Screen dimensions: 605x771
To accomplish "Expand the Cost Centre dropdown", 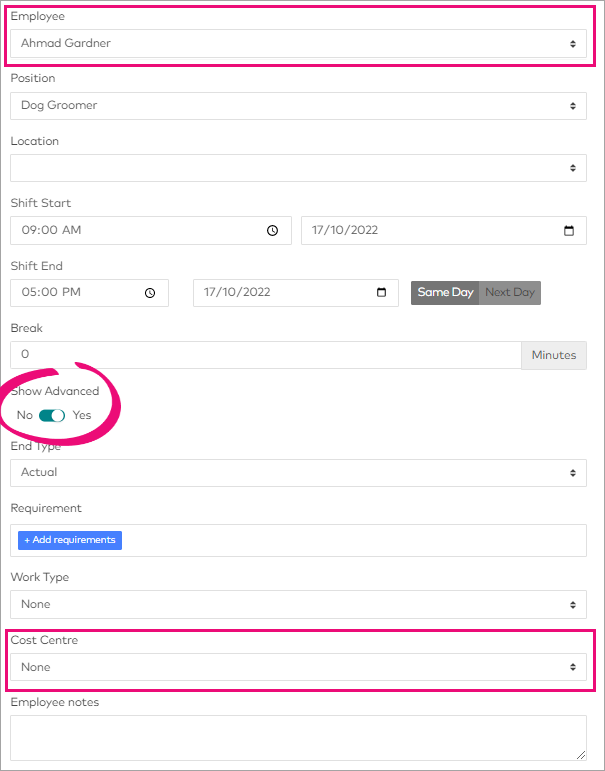I will [x=298, y=667].
